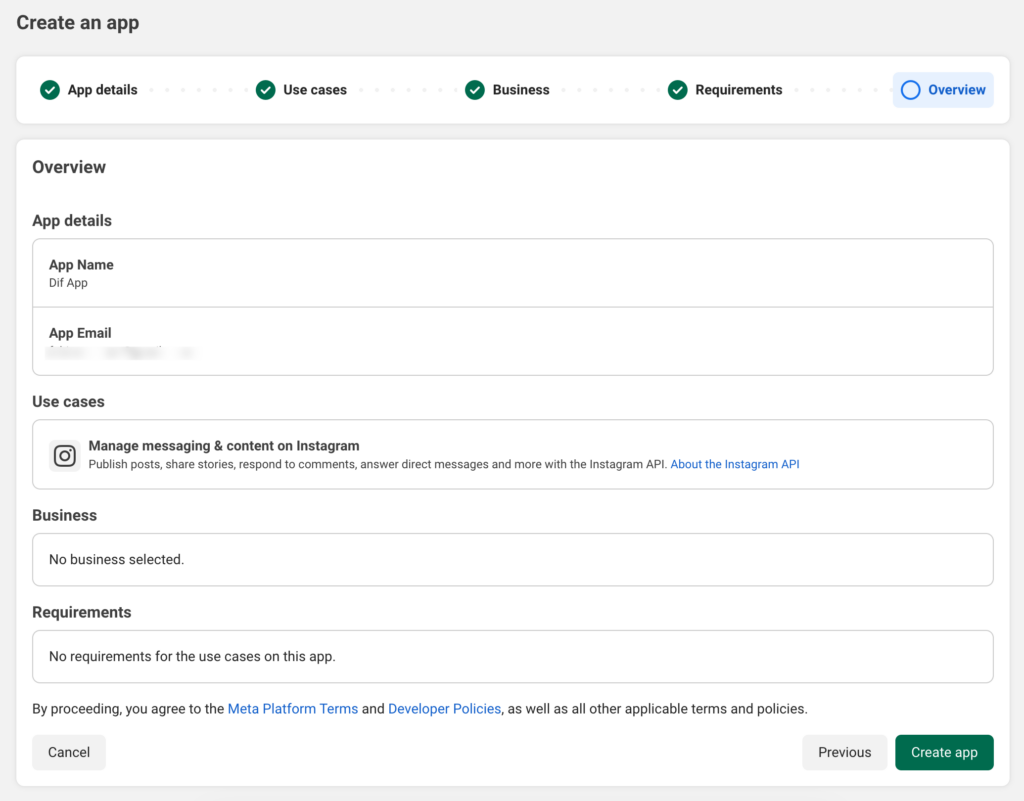Click the 'Create an app' page heading
The image size is (1024, 801).
tap(78, 23)
